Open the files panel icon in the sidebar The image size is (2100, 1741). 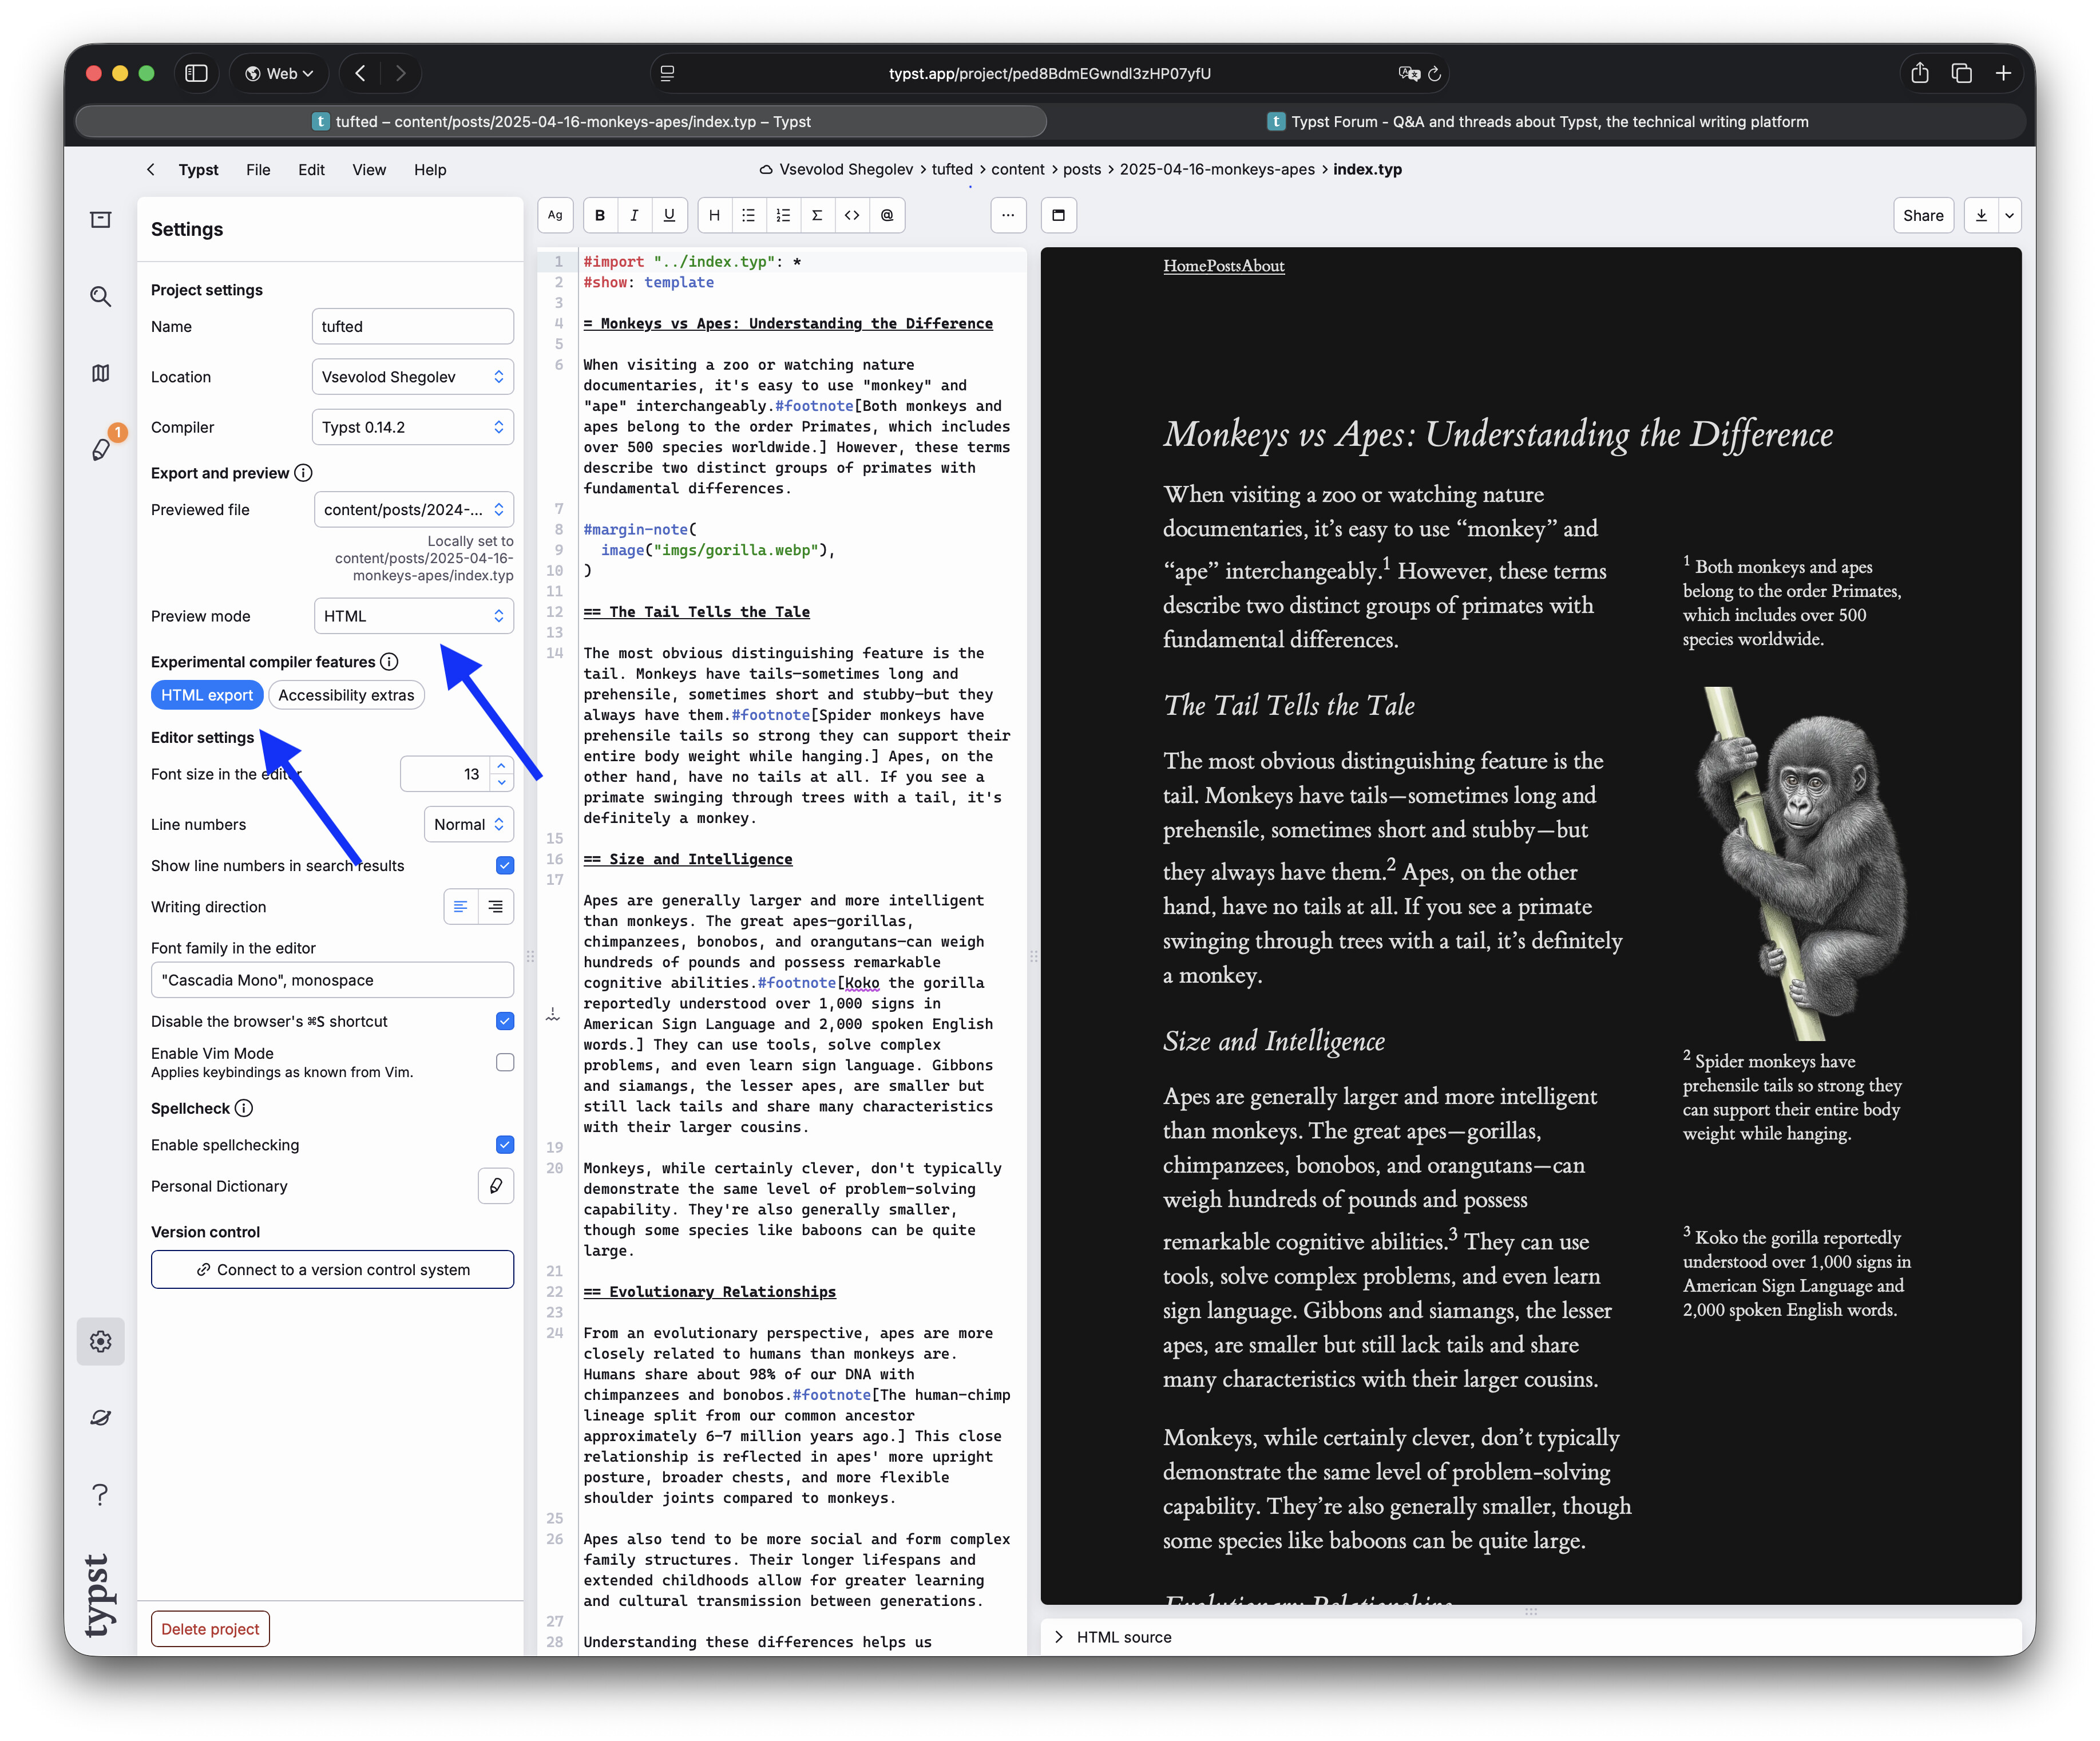tap(100, 220)
